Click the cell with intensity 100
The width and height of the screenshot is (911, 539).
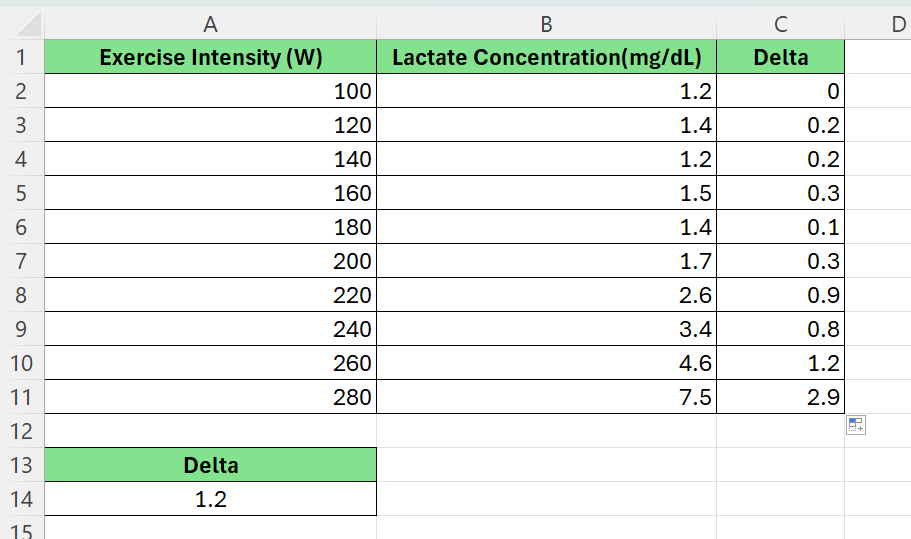(210, 92)
